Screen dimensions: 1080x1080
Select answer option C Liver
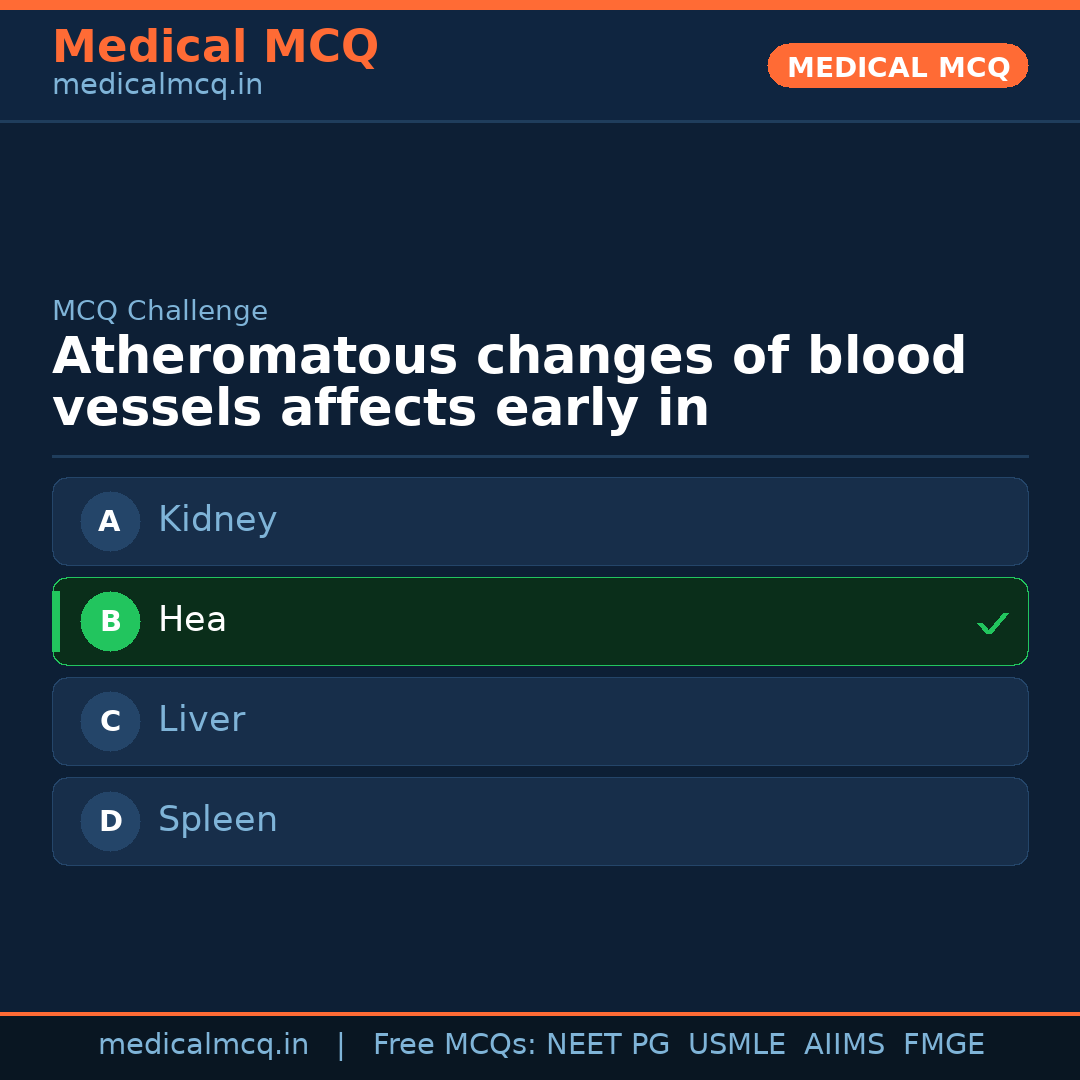pos(540,721)
